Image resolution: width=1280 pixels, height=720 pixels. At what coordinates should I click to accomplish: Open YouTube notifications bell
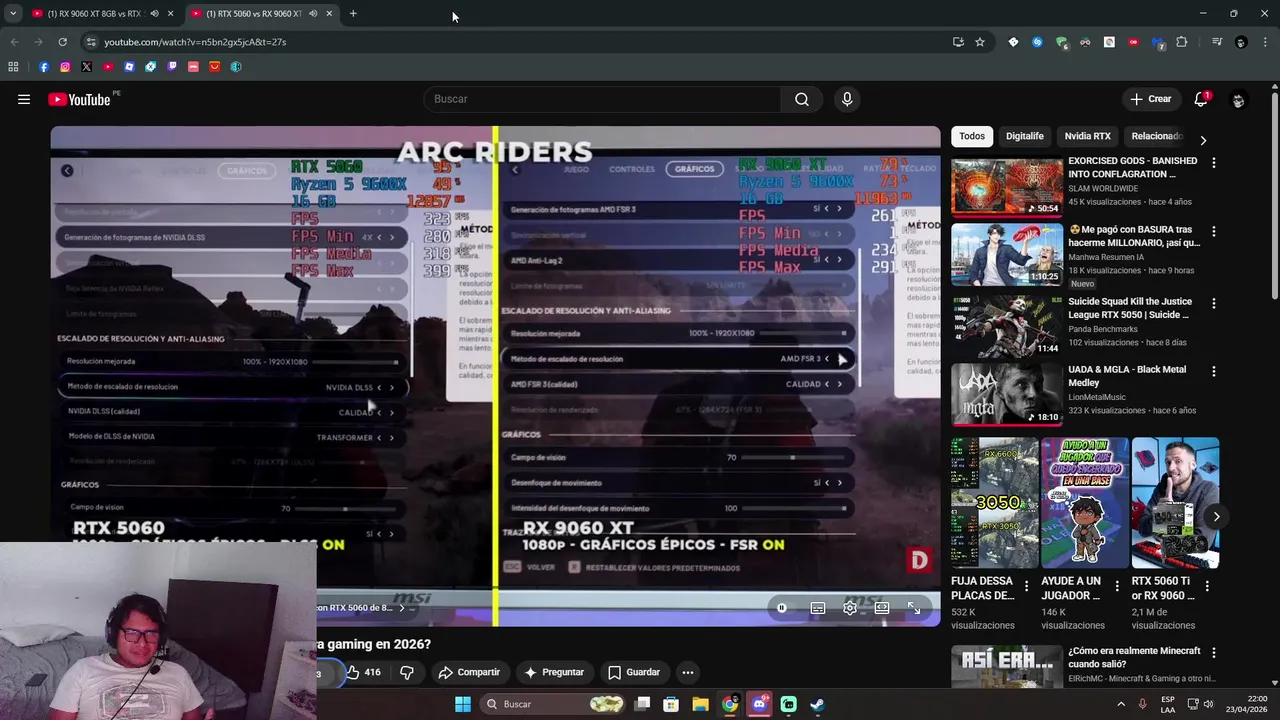(1201, 99)
